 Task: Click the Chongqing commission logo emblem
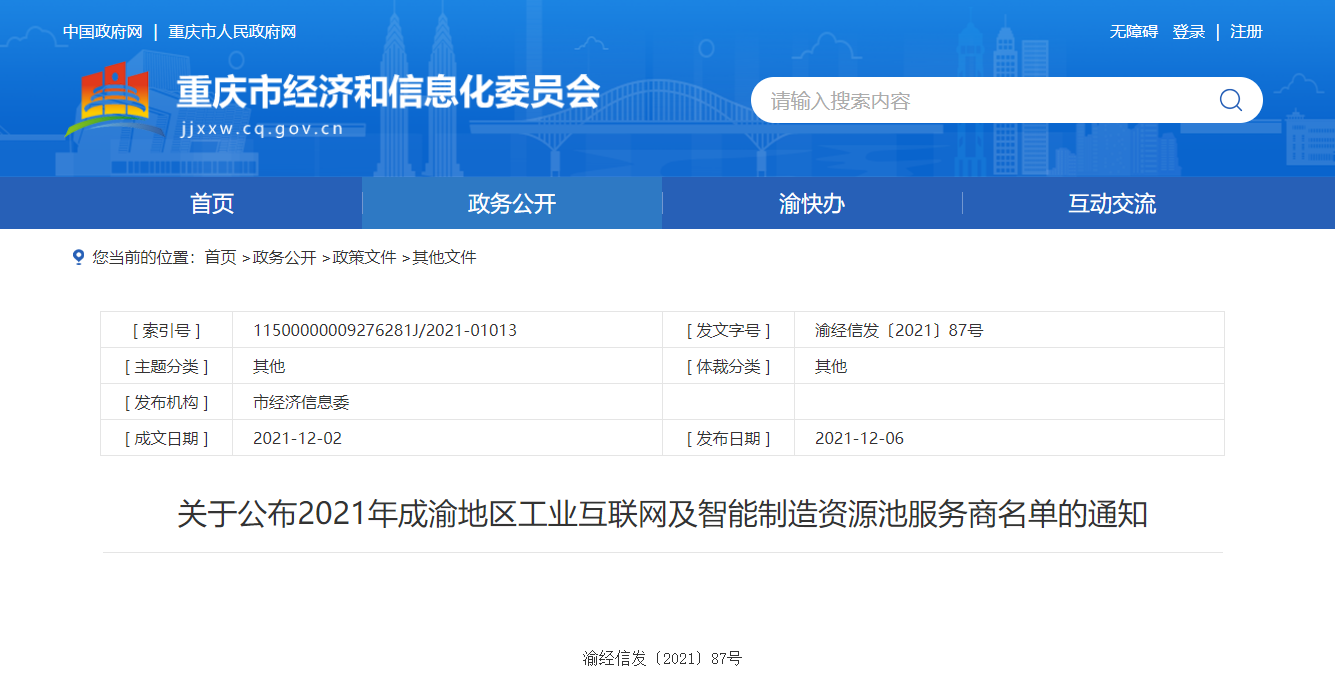[x=115, y=100]
